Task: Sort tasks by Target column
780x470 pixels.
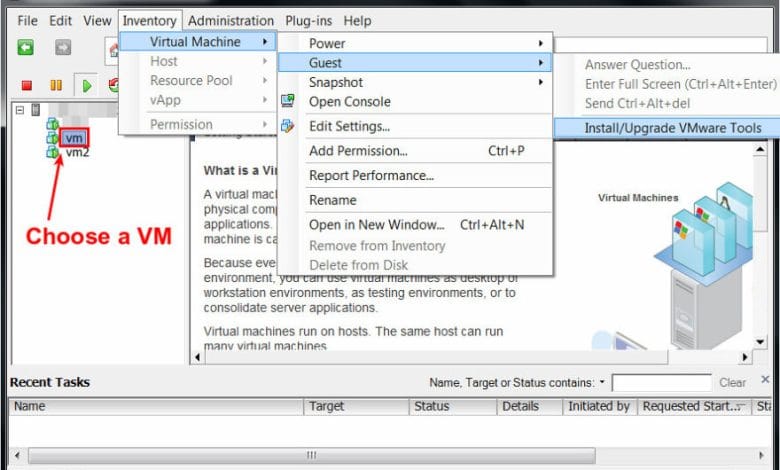Action: click(x=356, y=406)
